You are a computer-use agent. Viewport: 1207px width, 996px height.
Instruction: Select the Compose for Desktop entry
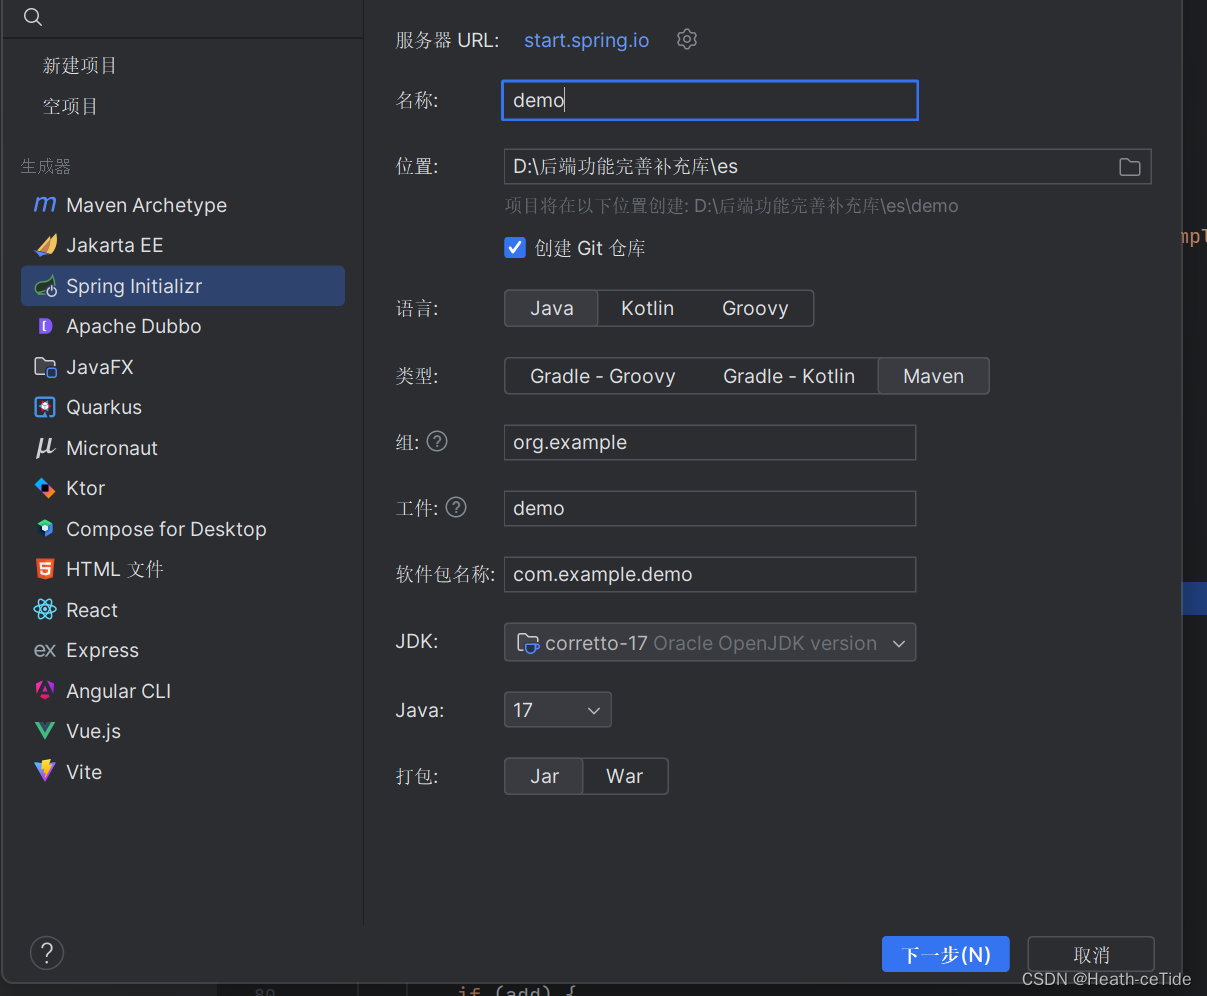pyautogui.click(x=183, y=529)
